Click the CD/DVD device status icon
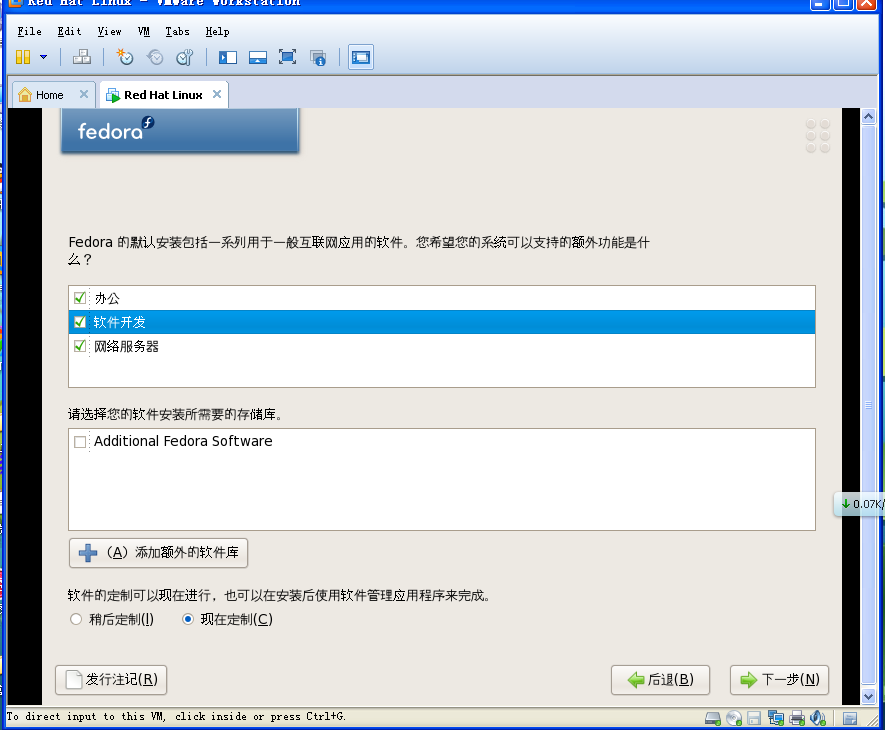This screenshot has width=885, height=730. pos(734,717)
